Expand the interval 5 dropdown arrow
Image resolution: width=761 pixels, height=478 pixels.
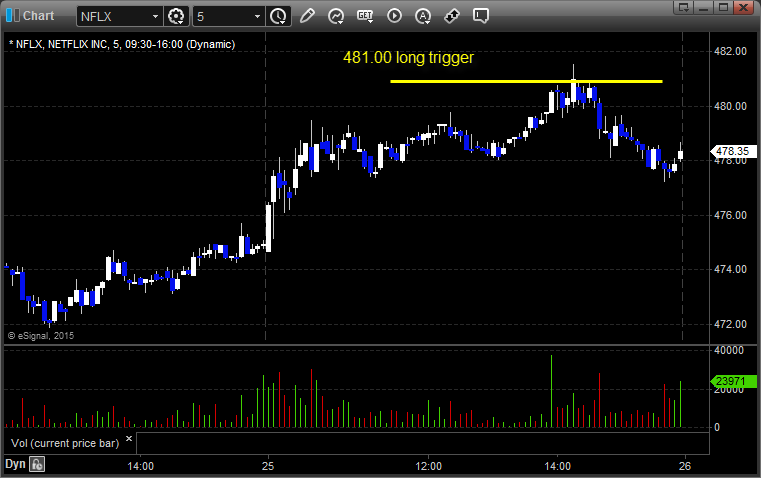258,16
